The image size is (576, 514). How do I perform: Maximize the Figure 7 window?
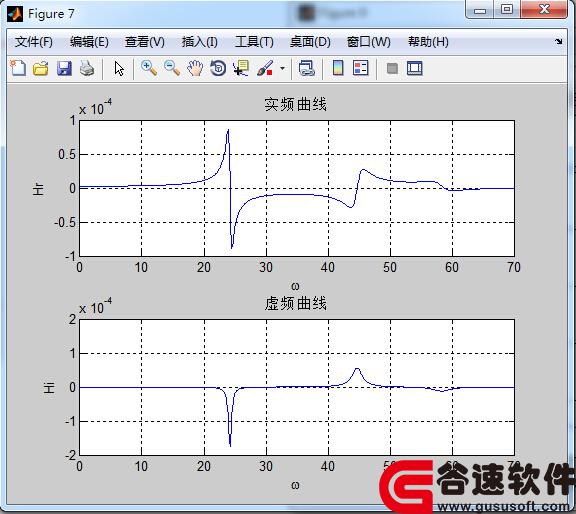tap(507, 9)
